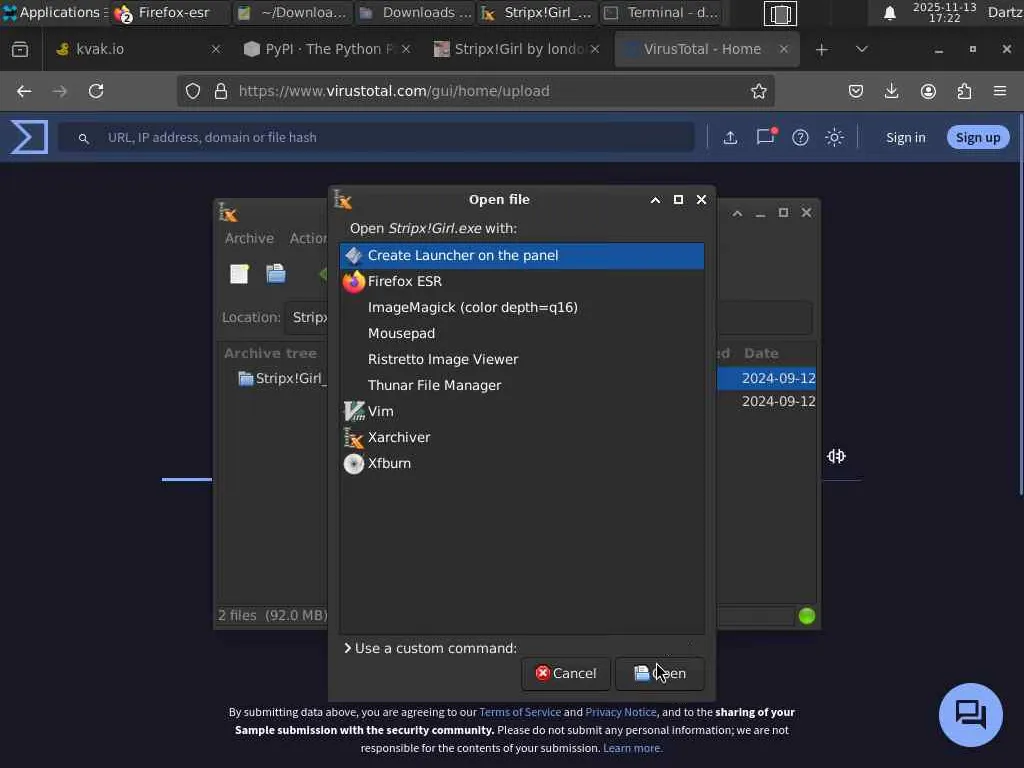Select ImageMagick (color depth=q16) application
Viewport: 1024px width, 768px height.
(522, 308)
